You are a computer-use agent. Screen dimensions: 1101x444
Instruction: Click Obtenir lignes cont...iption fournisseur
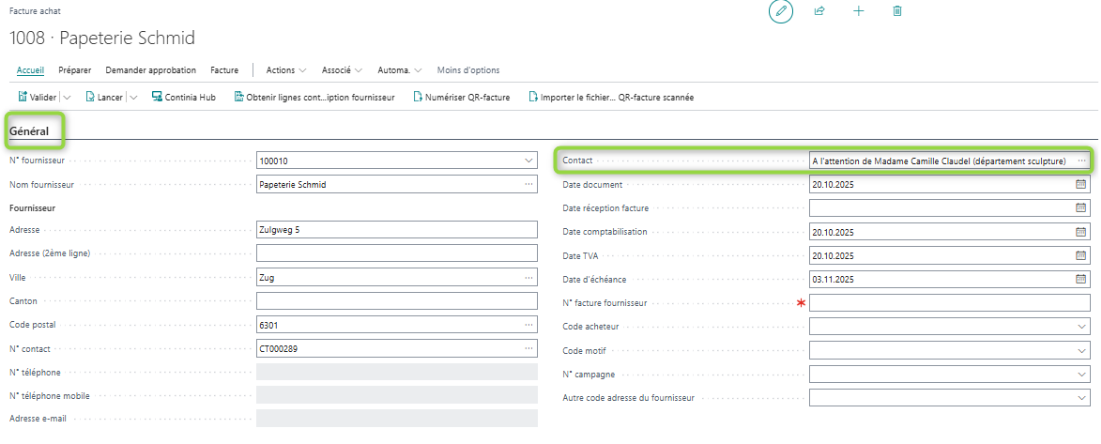(x=314, y=97)
